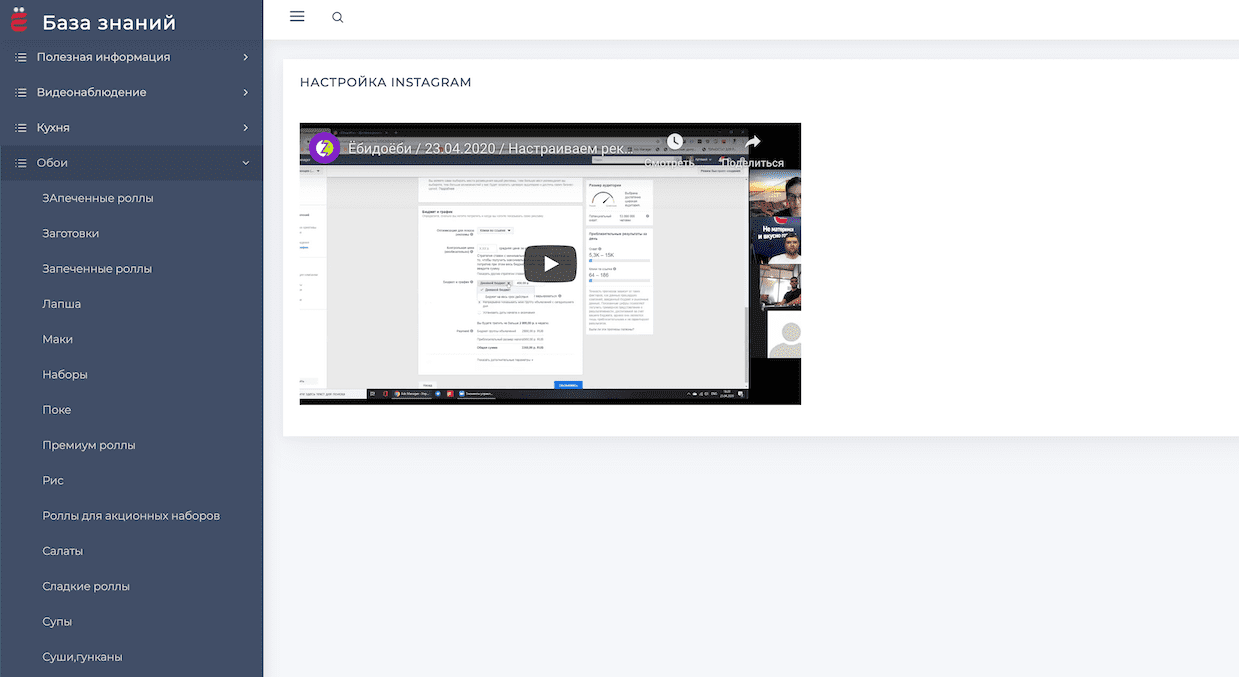Open Салаты submenu item

[62, 551]
